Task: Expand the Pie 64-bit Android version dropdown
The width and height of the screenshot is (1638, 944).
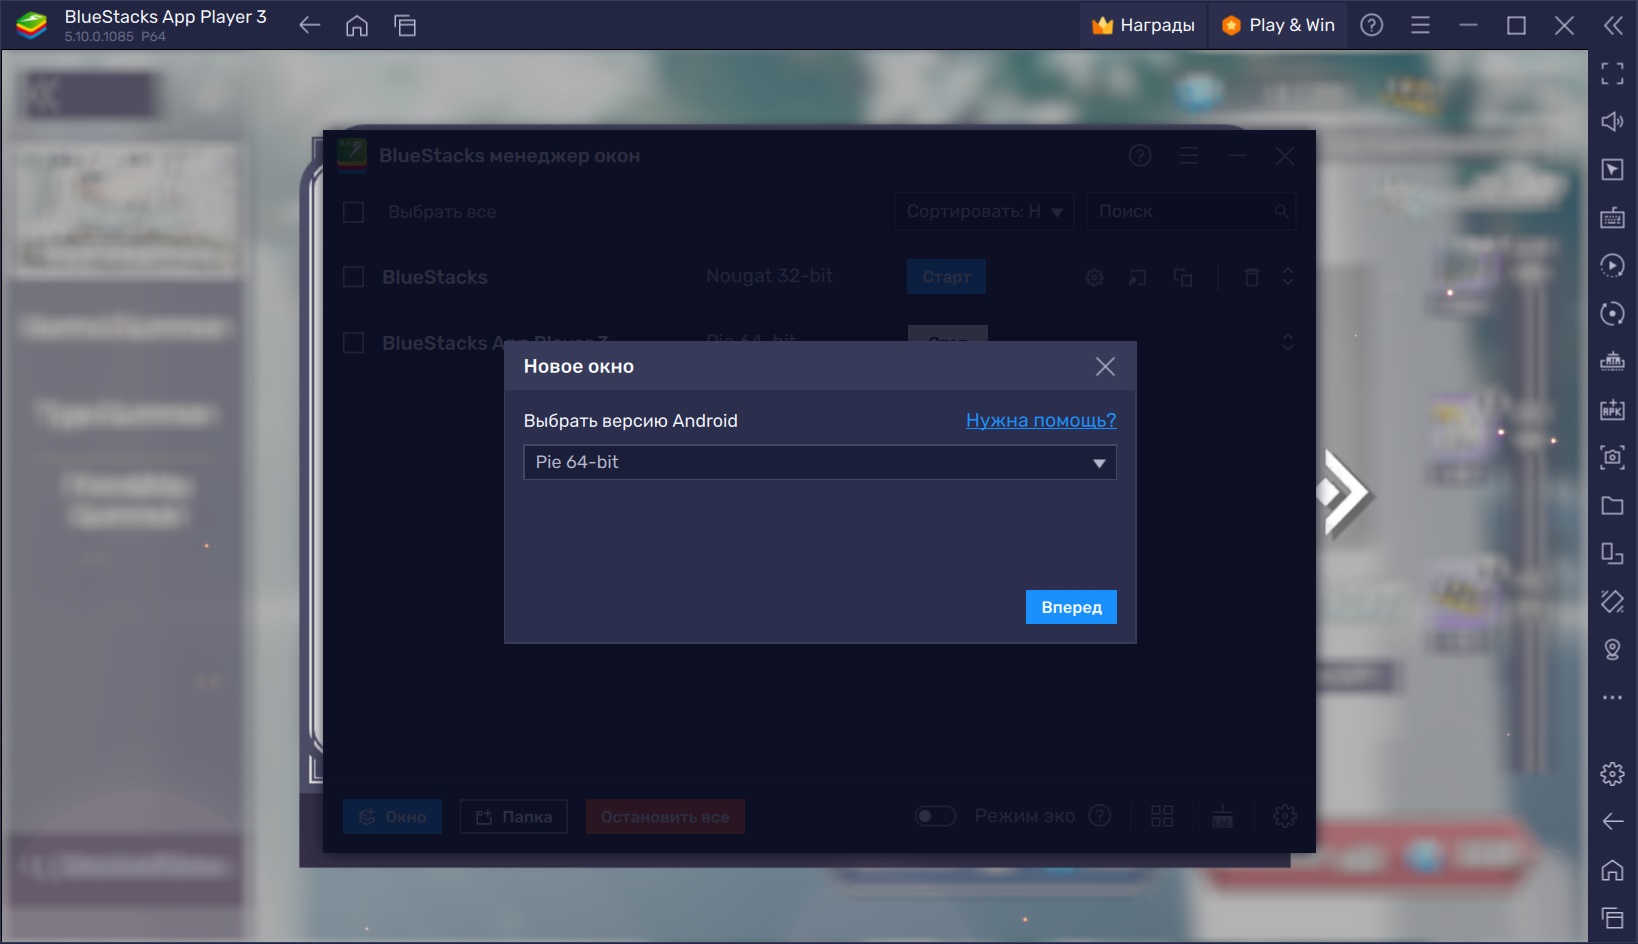Action: click(820, 462)
